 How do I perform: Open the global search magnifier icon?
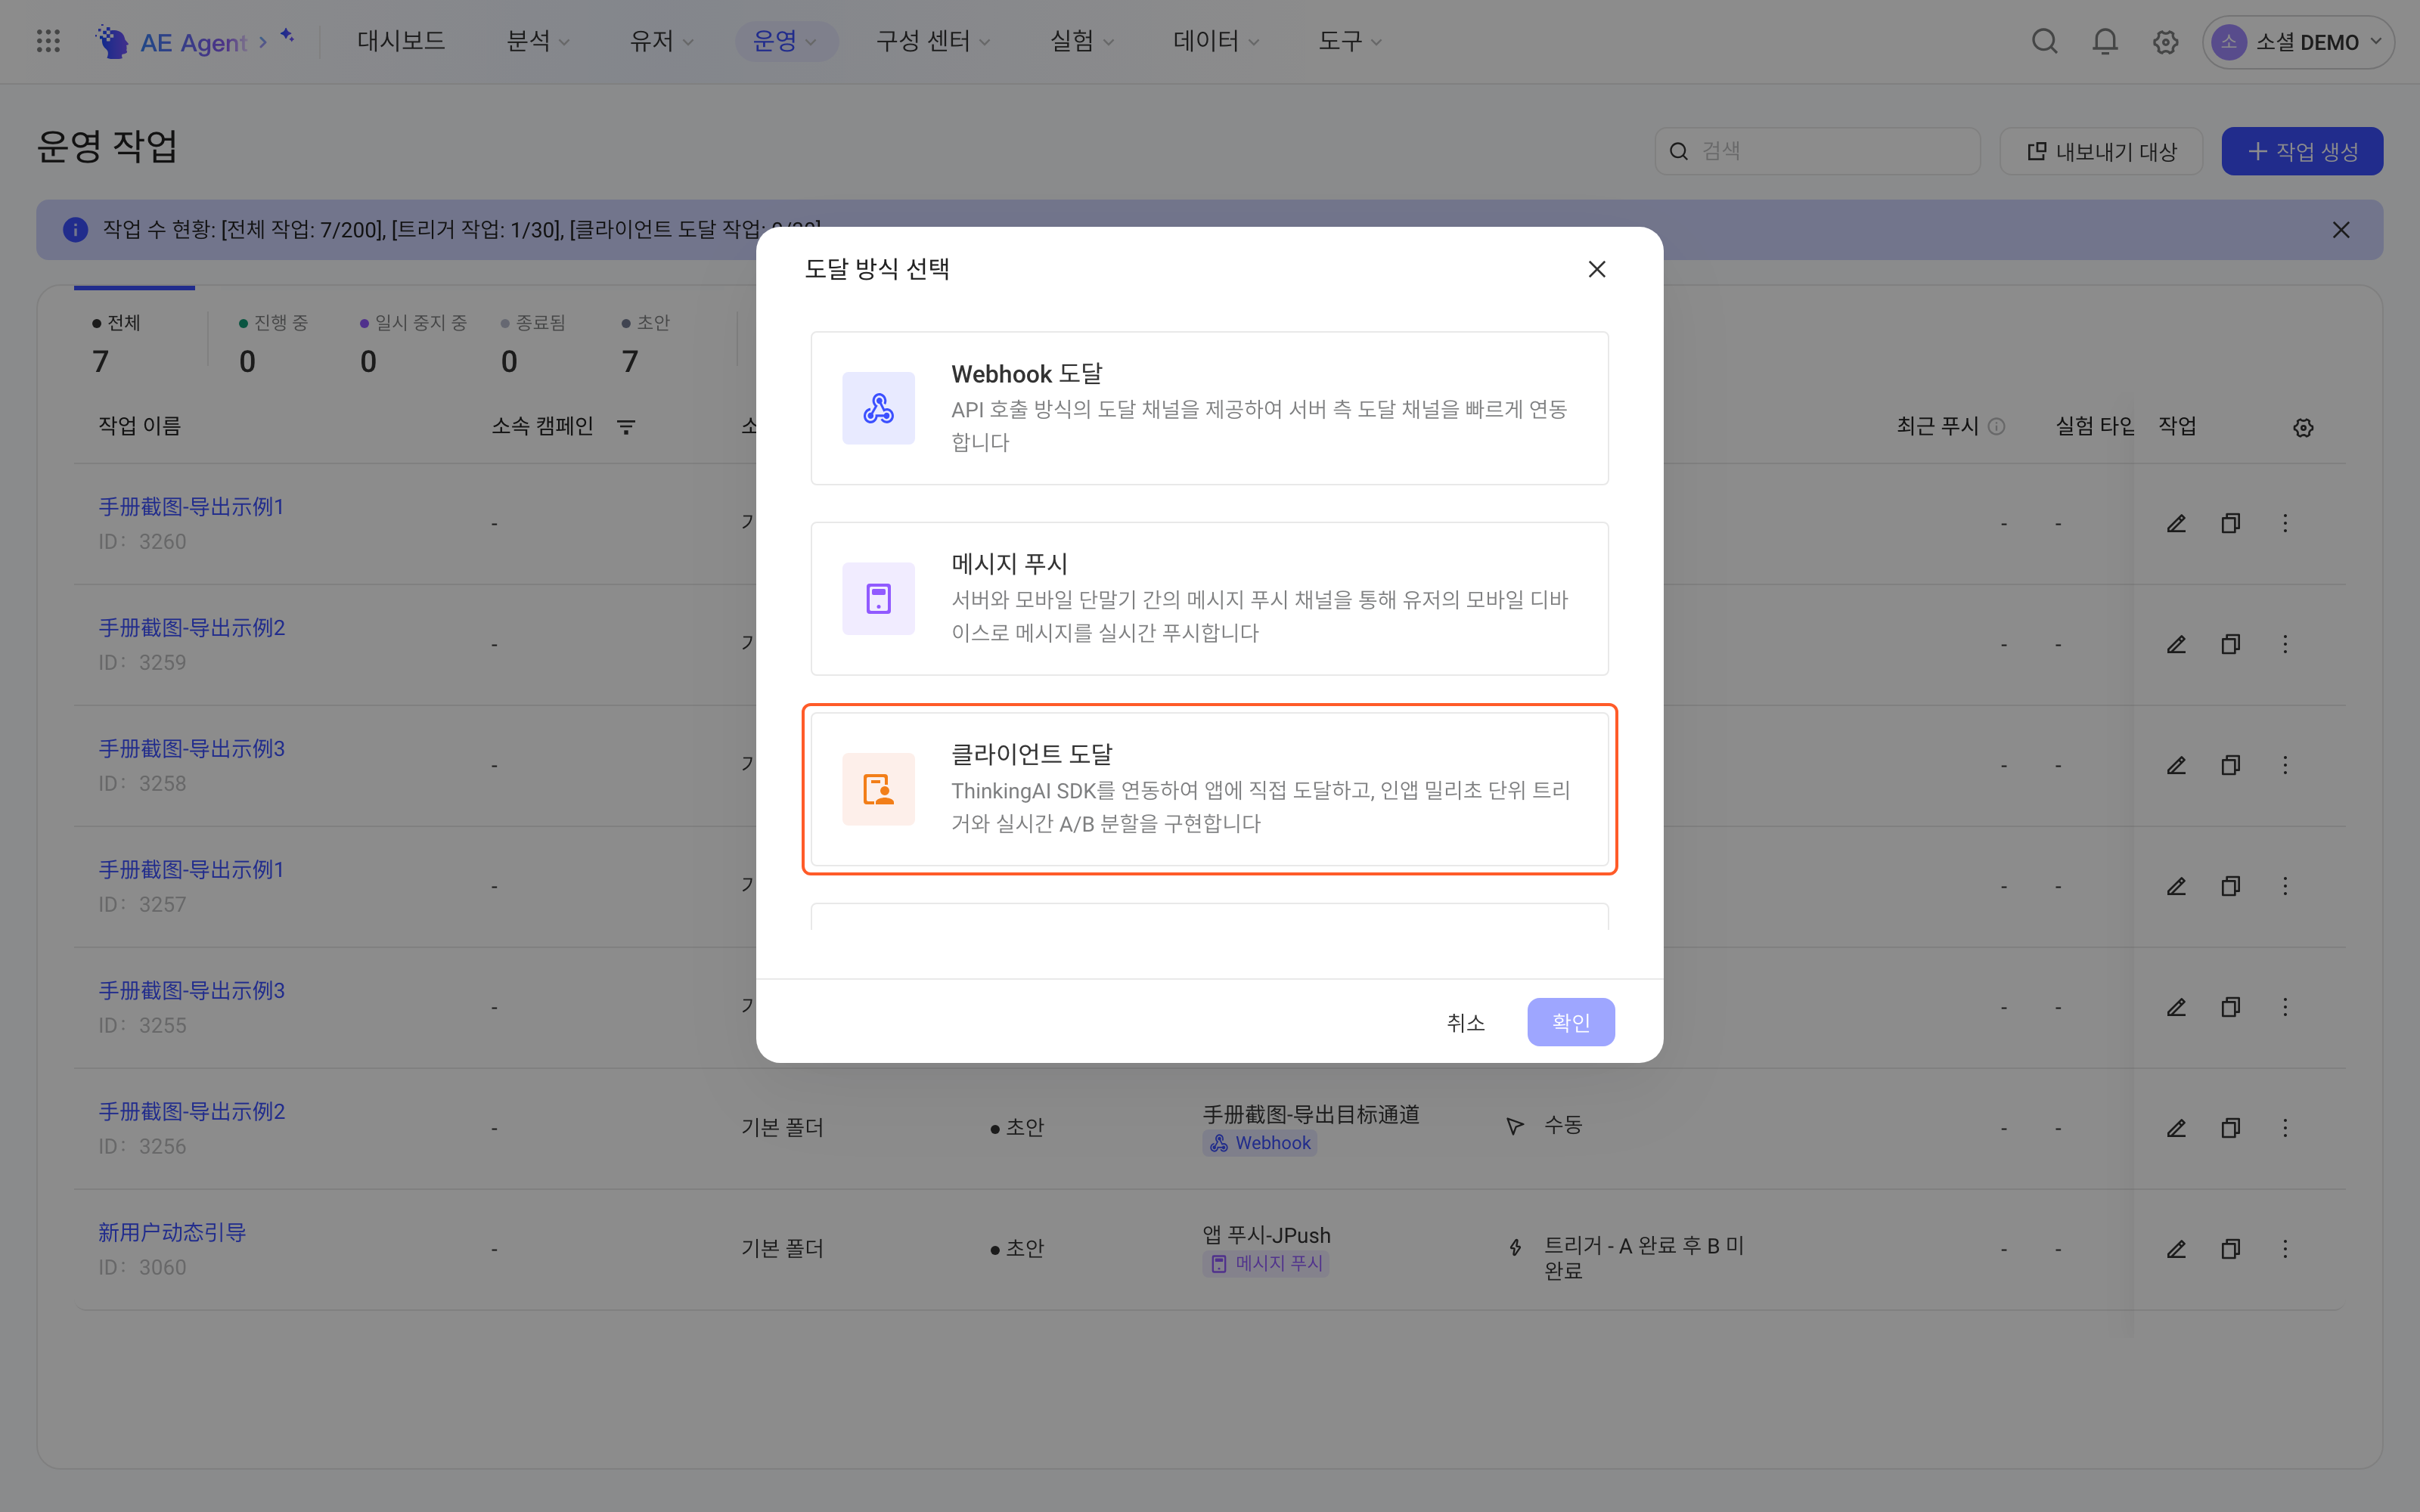tap(2044, 41)
